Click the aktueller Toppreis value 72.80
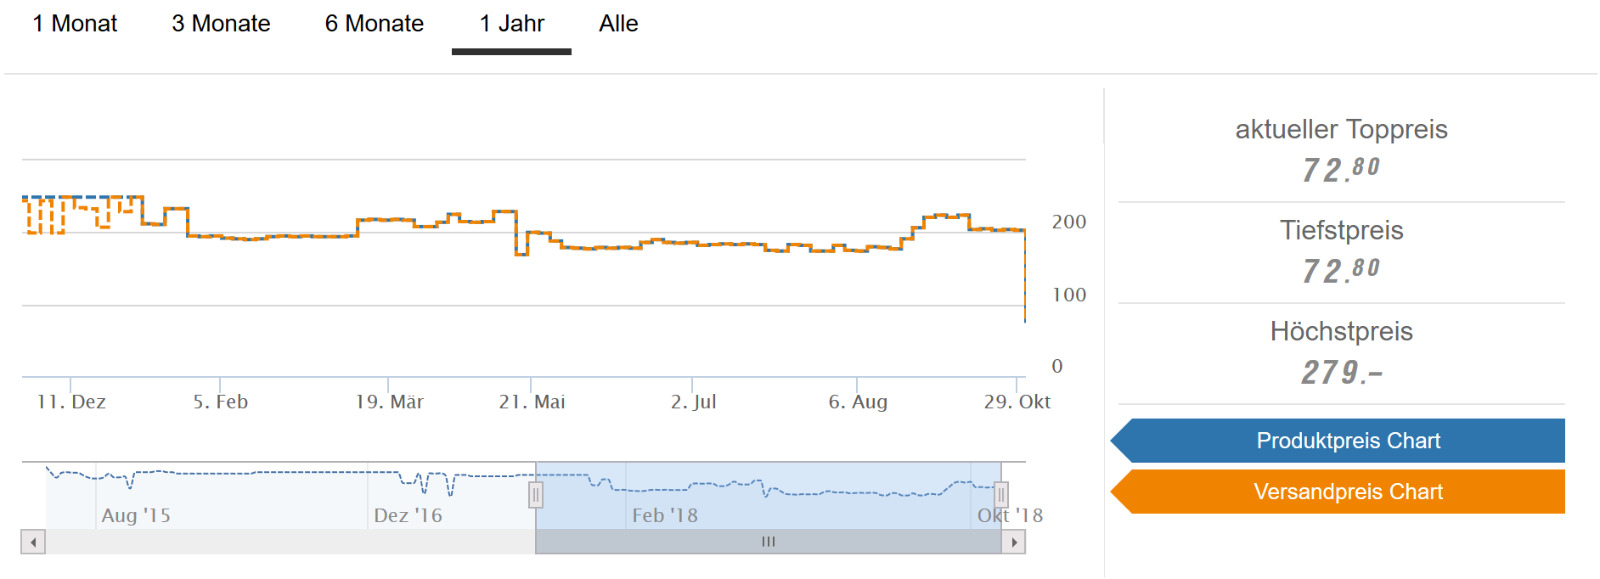Viewport: 1600px width, 579px height. point(1341,169)
